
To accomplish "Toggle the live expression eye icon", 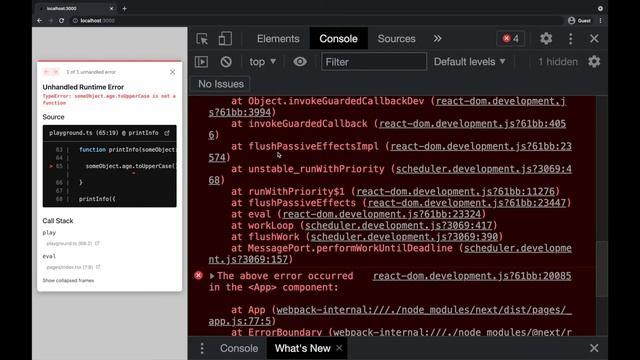I will pyautogui.click(x=300, y=62).
